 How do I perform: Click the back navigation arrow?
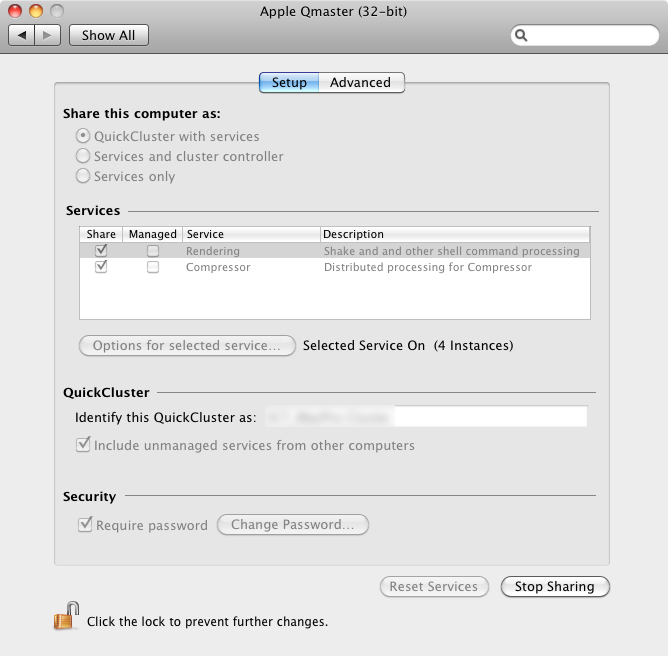pyautogui.click(x=22, y=35)
